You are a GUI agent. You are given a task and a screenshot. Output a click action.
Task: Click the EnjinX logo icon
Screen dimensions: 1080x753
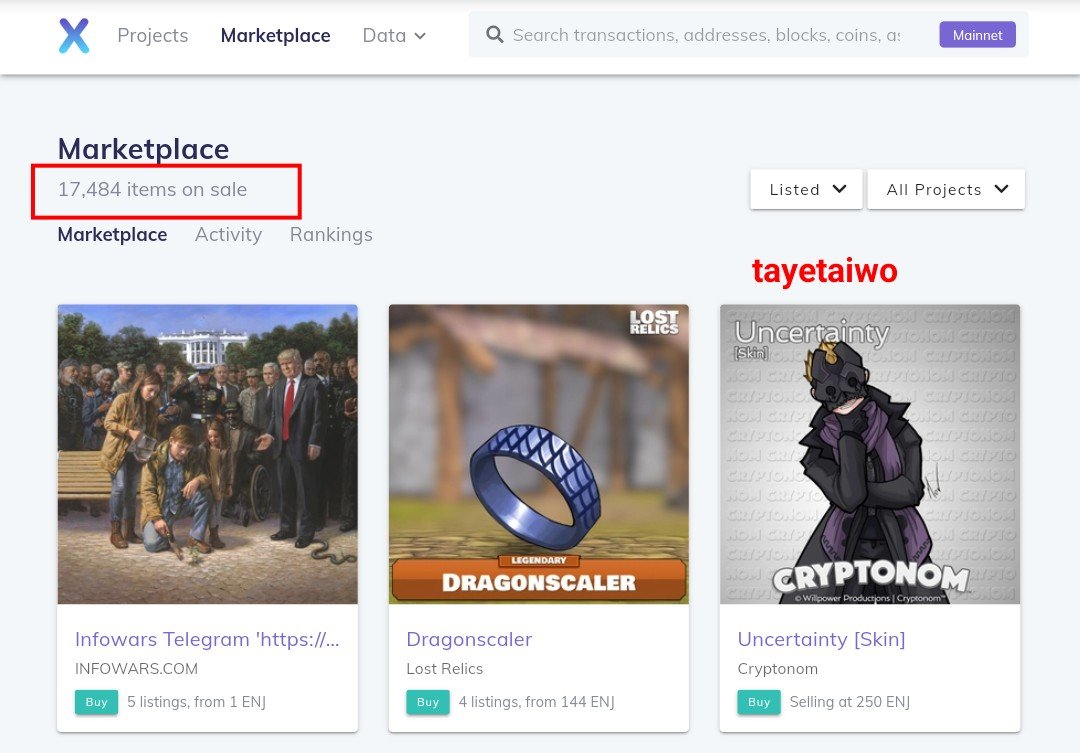[x=74, y=35]
